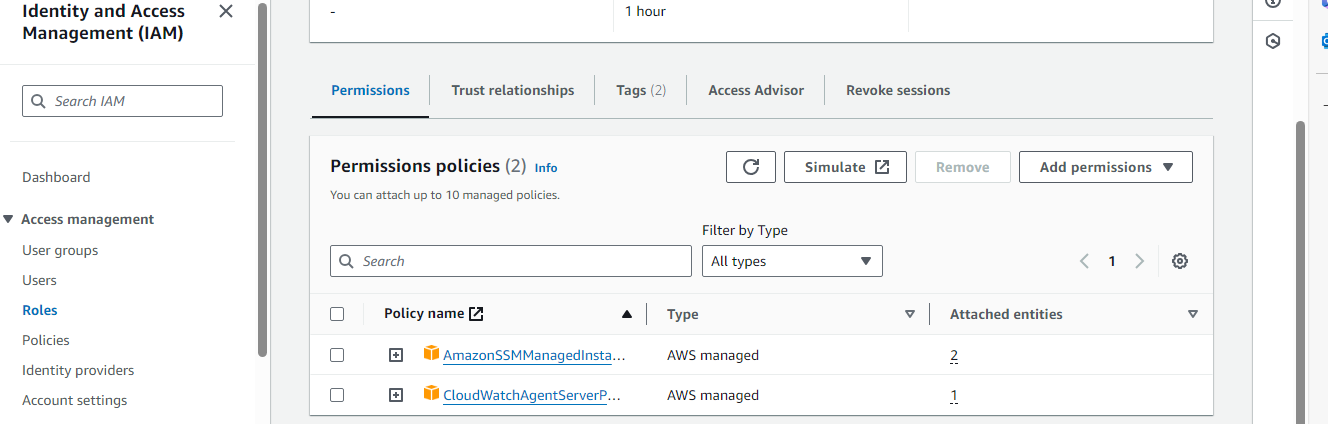1328x424 pixels.
Task: Click the sidebar vertical scrollbar
Action: (262, 180)
